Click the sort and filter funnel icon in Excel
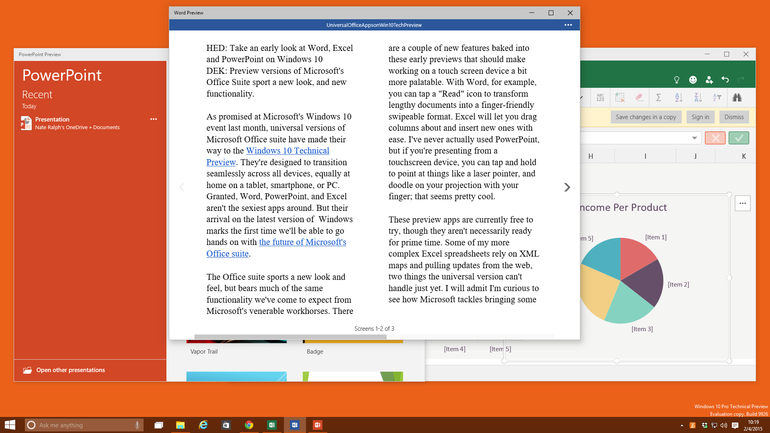770x433 pixels. point(717,98)
